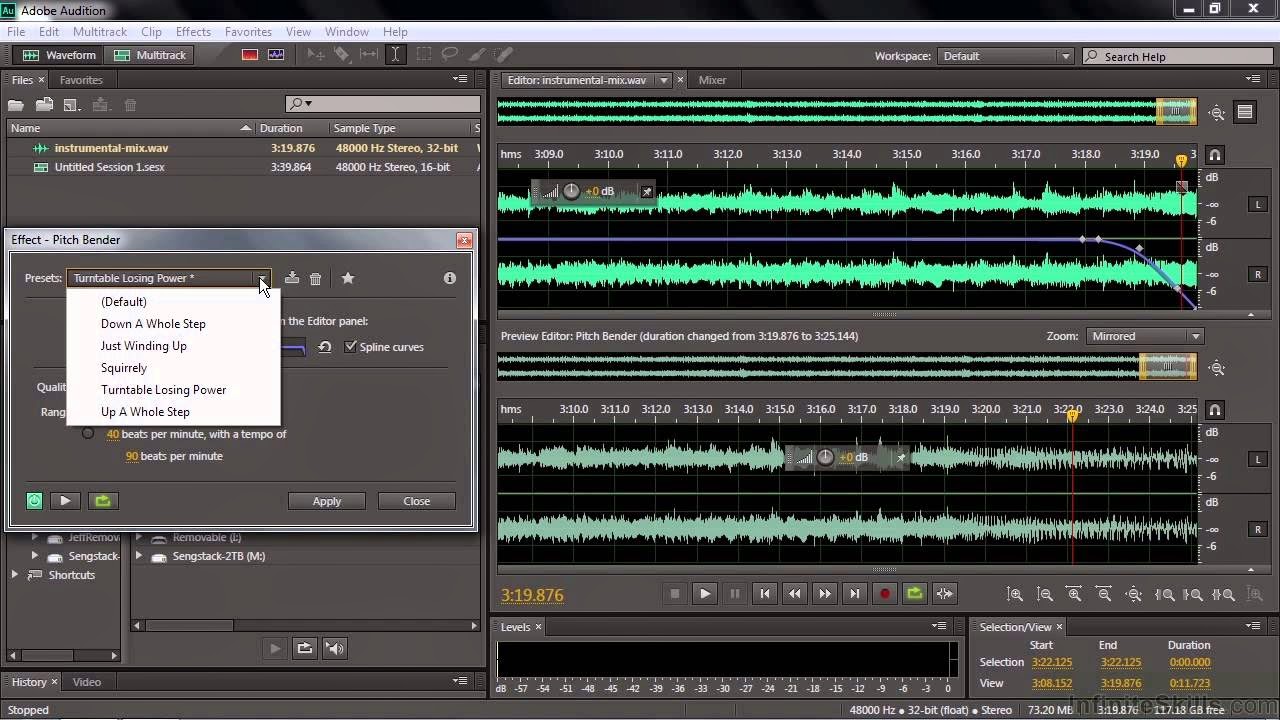Toggle left channel L in Editor

1258,204
